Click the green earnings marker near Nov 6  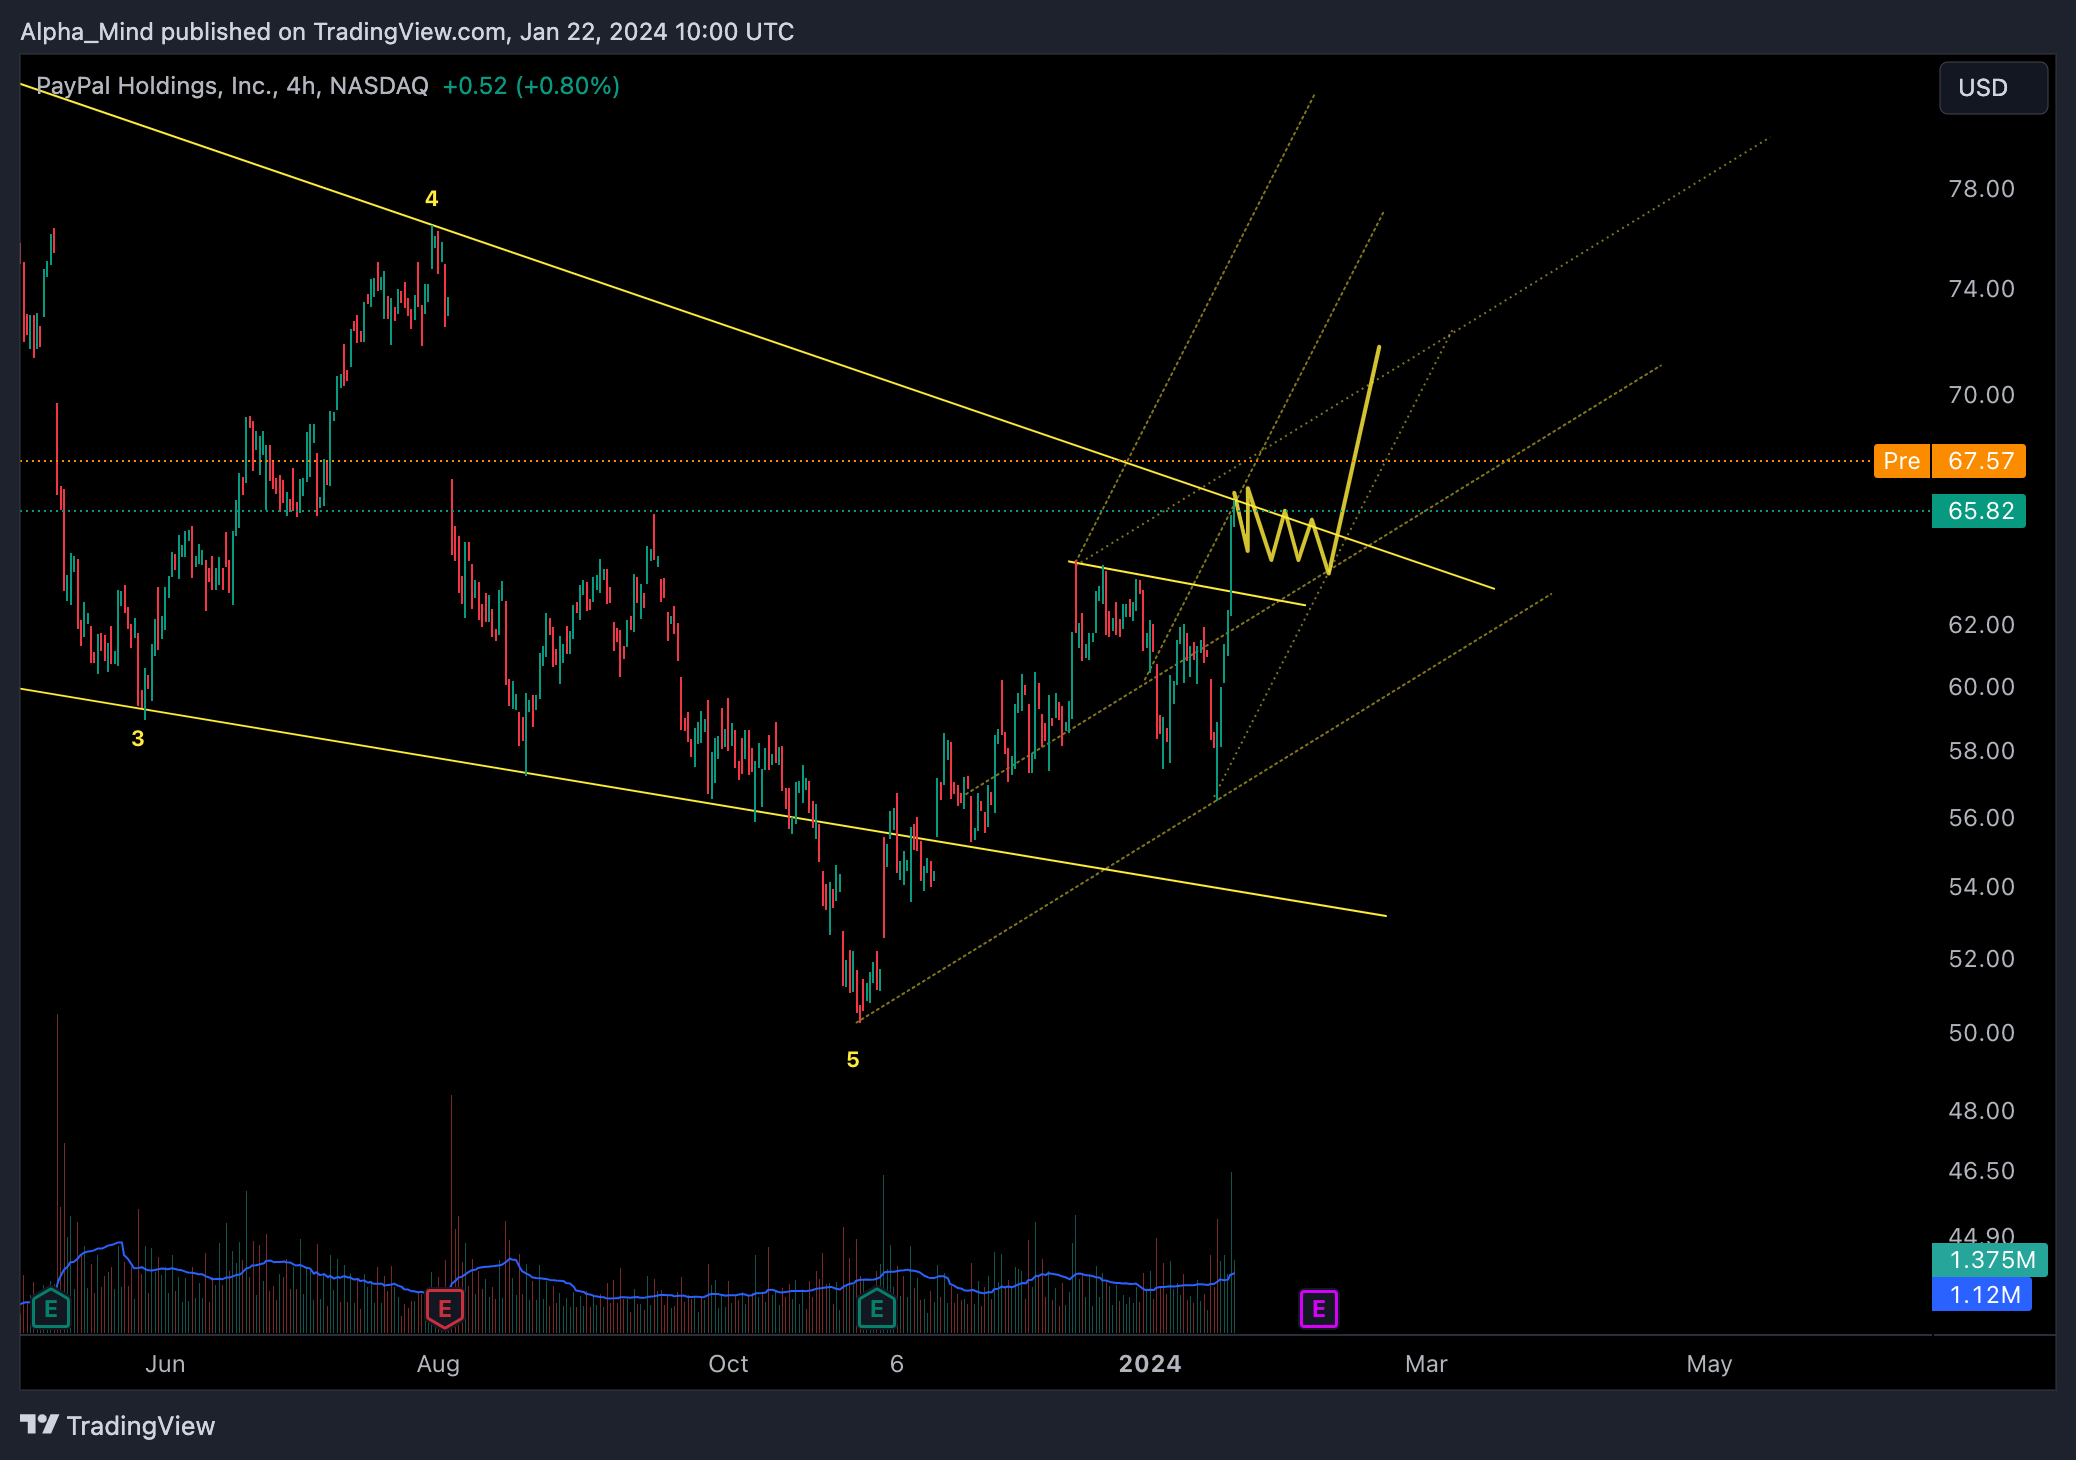pyautogui.click(x=877, y=1309)
